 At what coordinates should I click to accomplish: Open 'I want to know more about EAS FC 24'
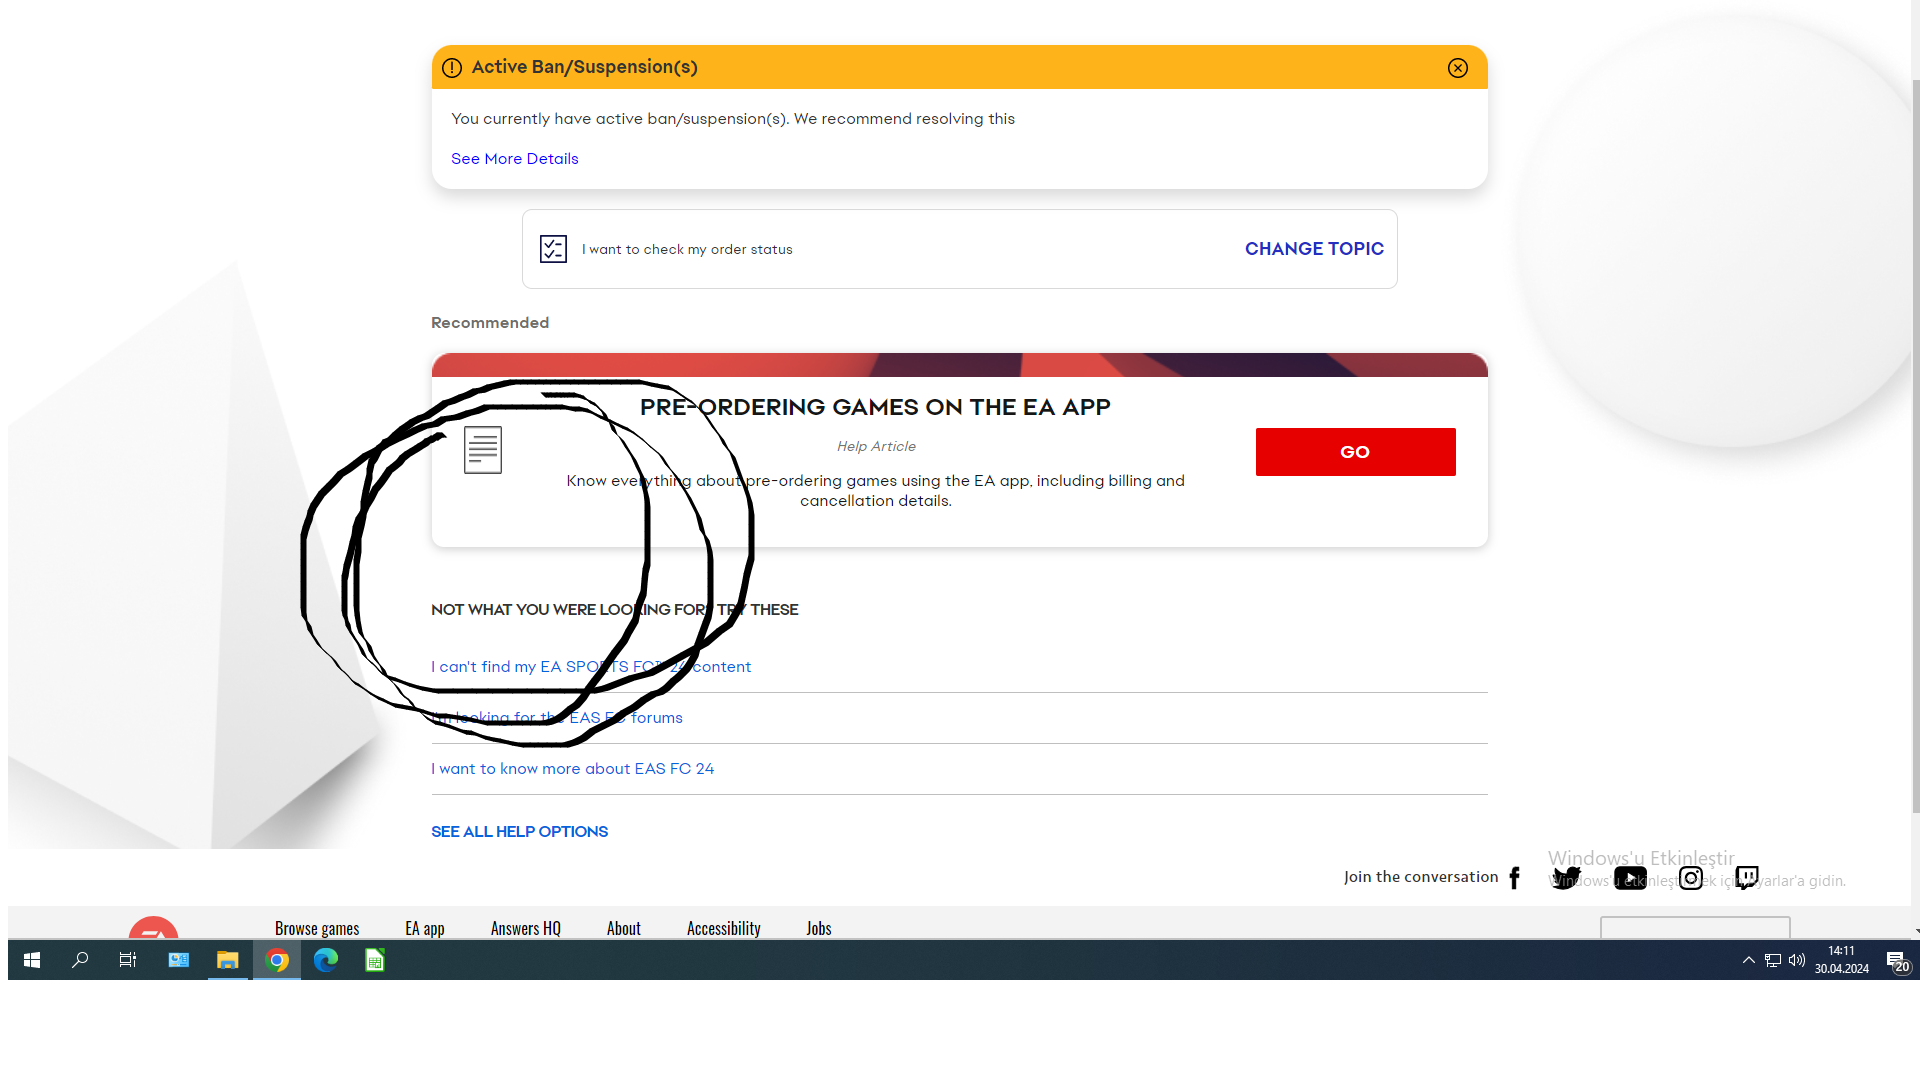point(572,769)
